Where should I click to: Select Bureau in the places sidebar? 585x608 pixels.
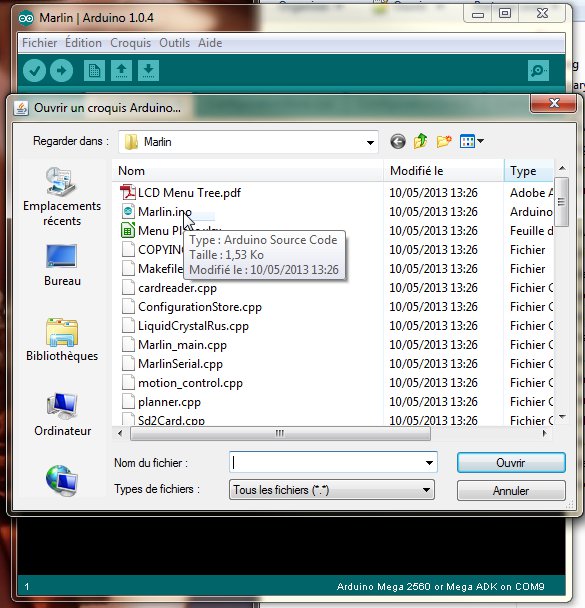coord(62,265)
